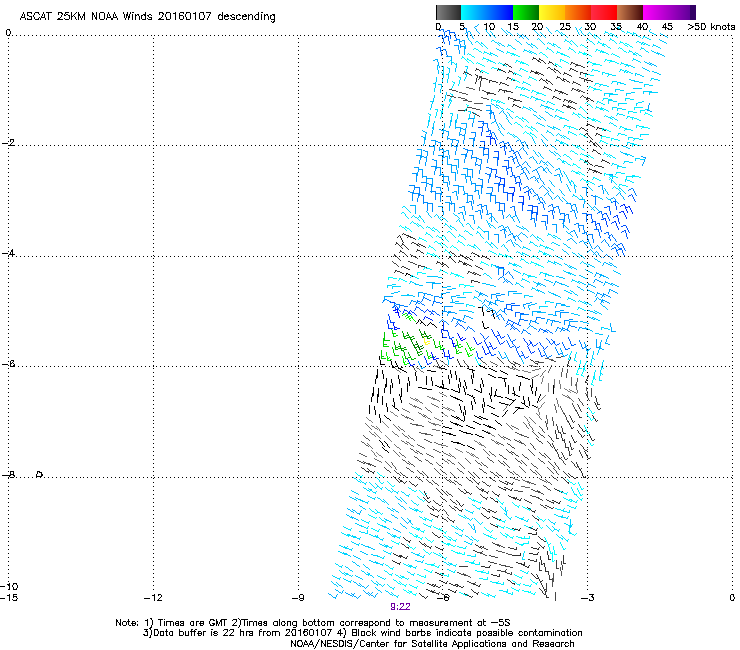Click the note line '3)Data buffer is 22 hrs'
Screen dimensions: 740x650
362,633
